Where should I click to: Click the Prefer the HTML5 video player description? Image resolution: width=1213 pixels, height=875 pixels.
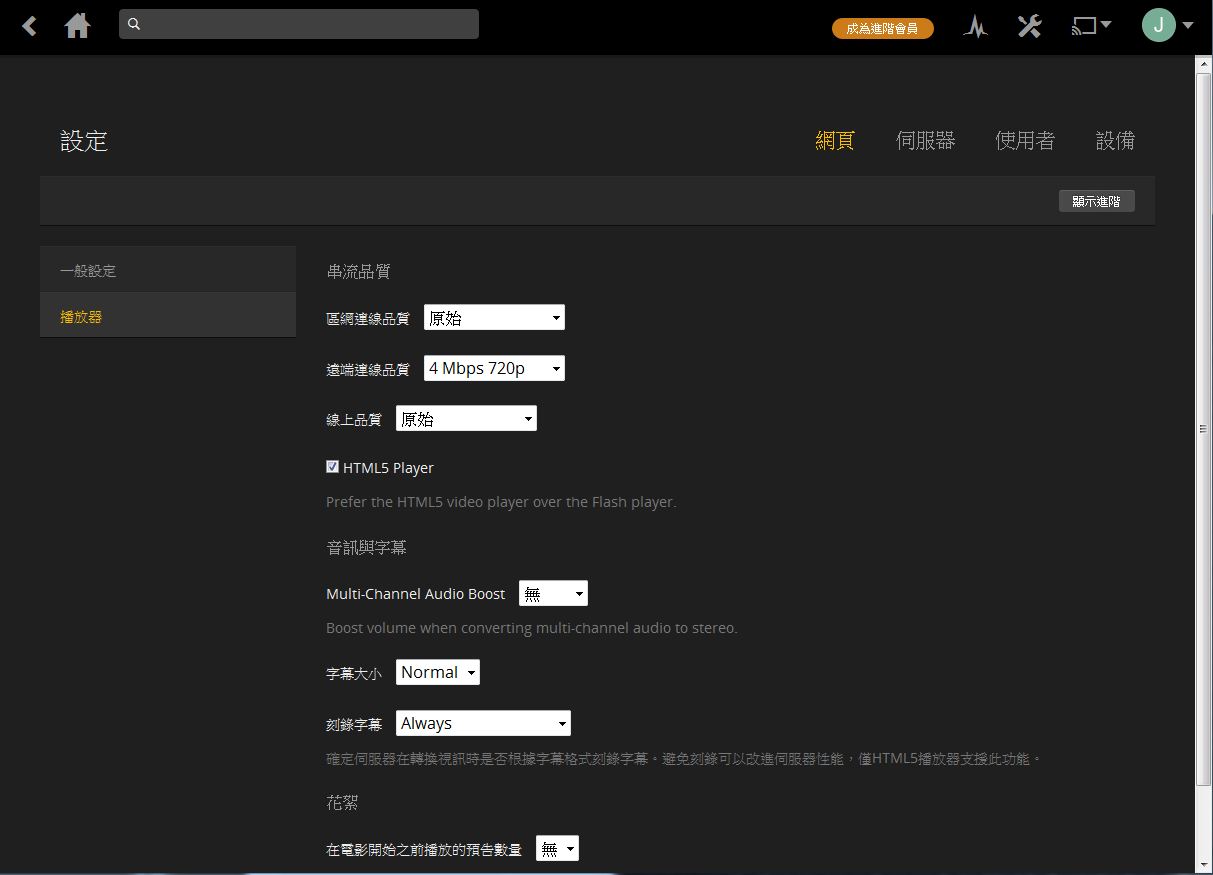(x=501, y=502)
